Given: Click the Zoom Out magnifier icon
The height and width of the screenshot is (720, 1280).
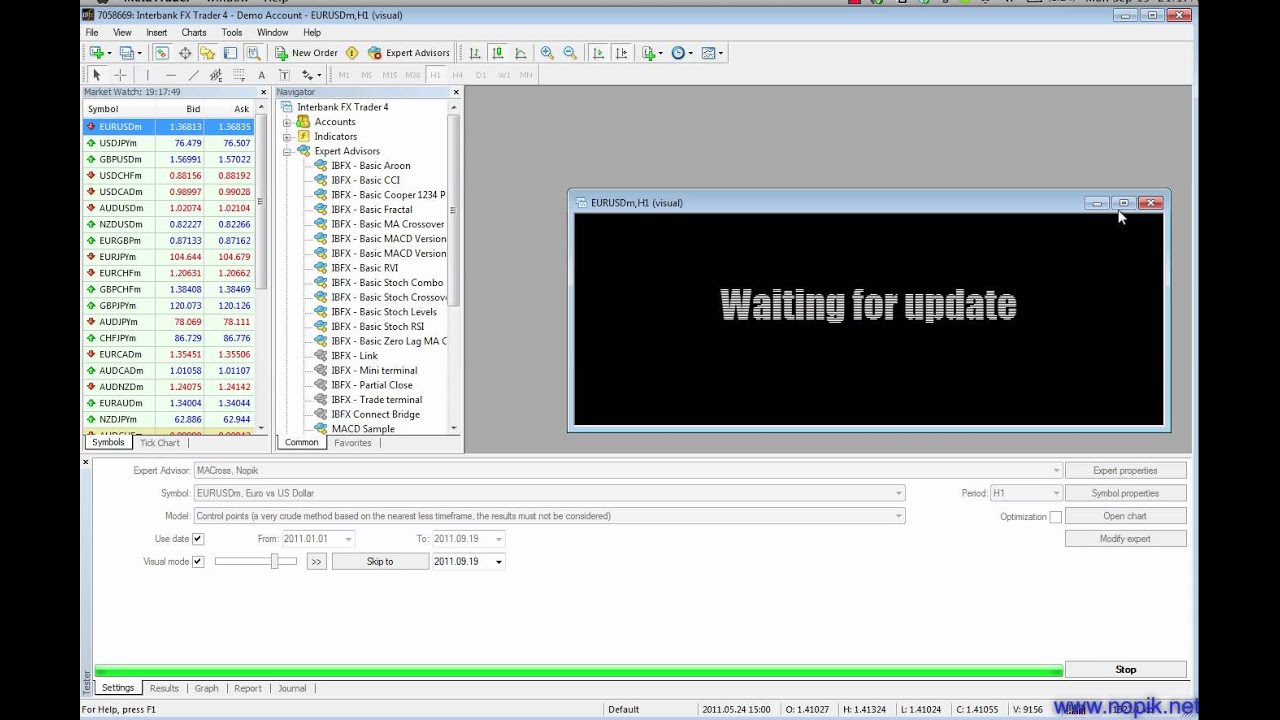Looking at the screenshot, I should point(570,53).
